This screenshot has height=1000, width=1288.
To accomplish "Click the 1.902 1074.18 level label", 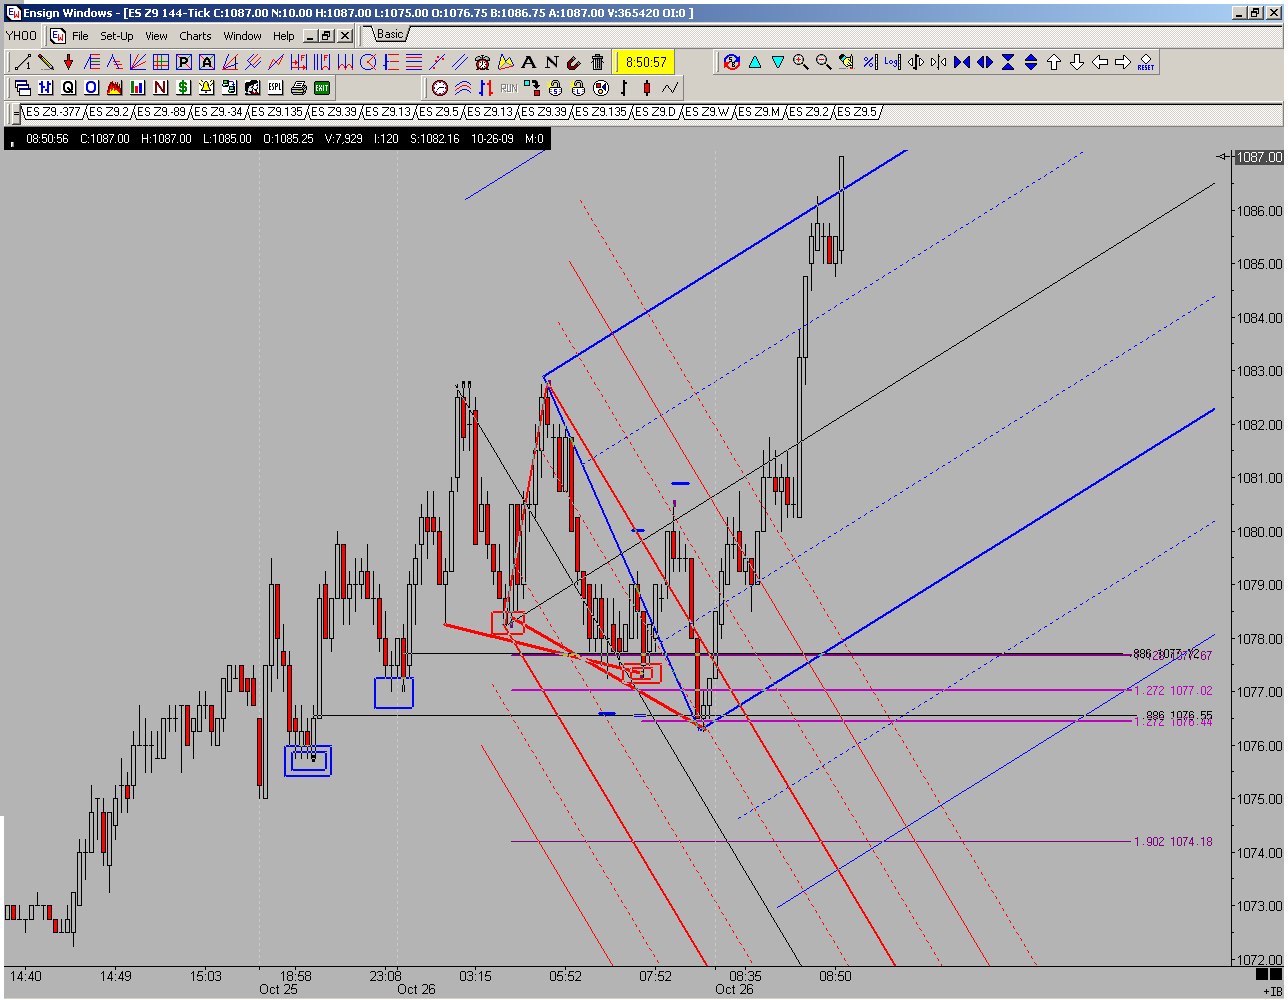I will [x=1172, y=842].
